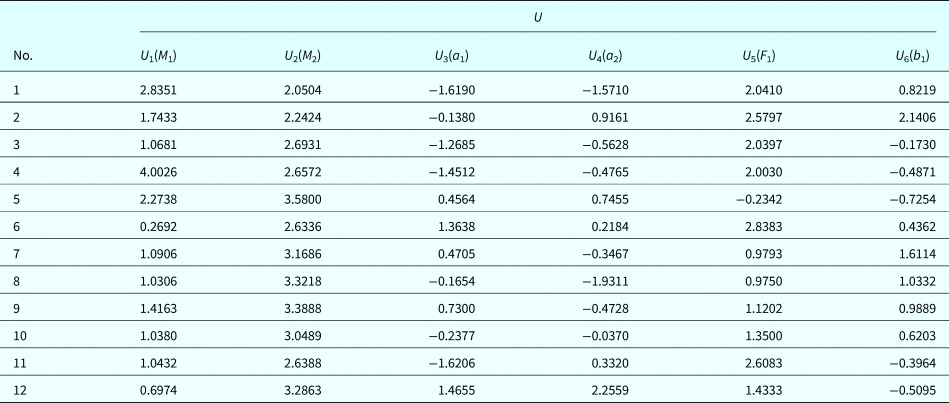The height and width of the screenshot is (403, 949).
Task: Click the No. column header
Action: tap(23, 56)
